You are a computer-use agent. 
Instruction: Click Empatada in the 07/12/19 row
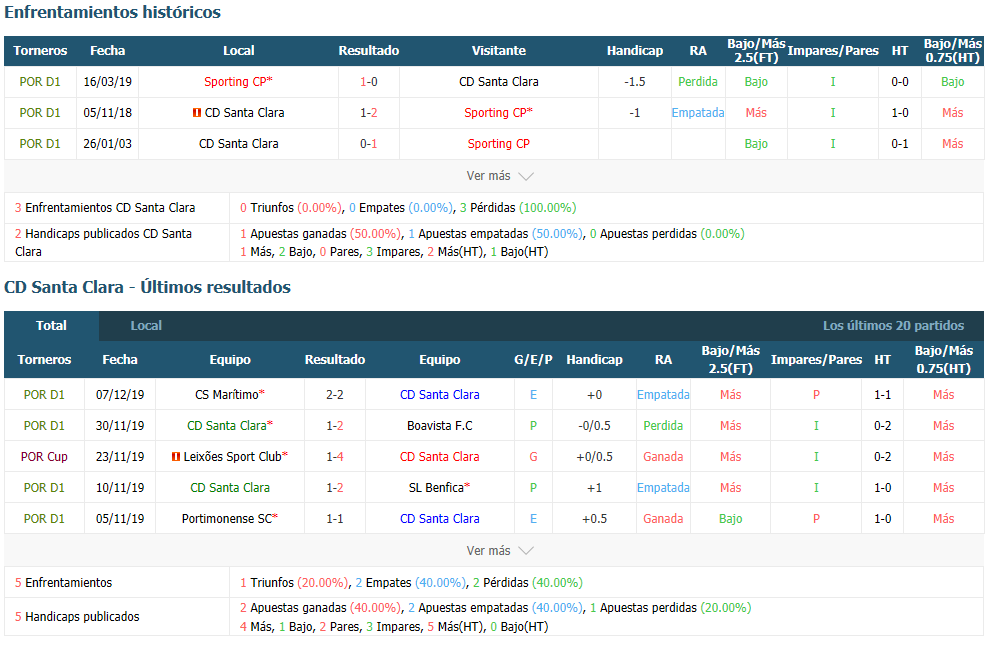(x=663, y=395)
